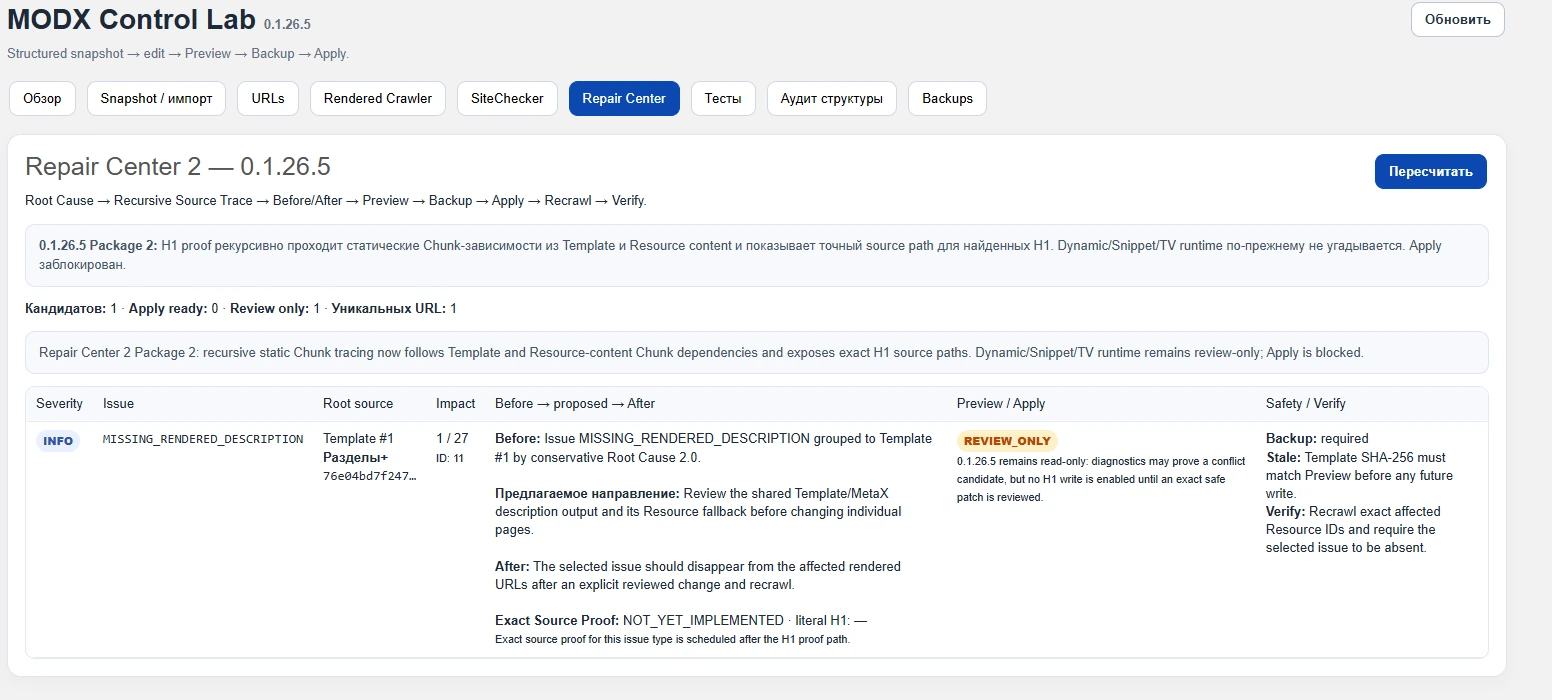1552x700 pixels.
Task: Click the Template #1 root source
Action: point(358,439)
